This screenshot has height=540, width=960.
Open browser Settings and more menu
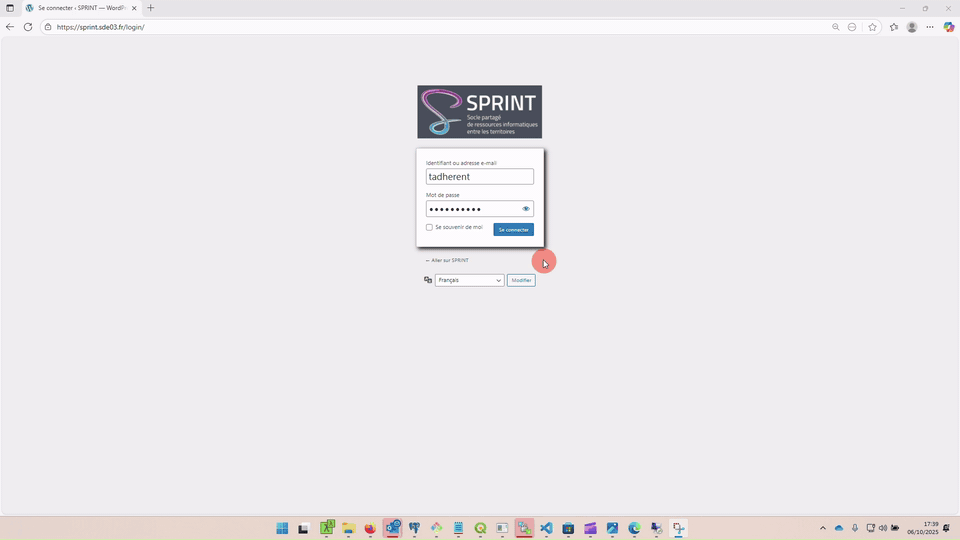pyautogui.click(x=930, y=27)
